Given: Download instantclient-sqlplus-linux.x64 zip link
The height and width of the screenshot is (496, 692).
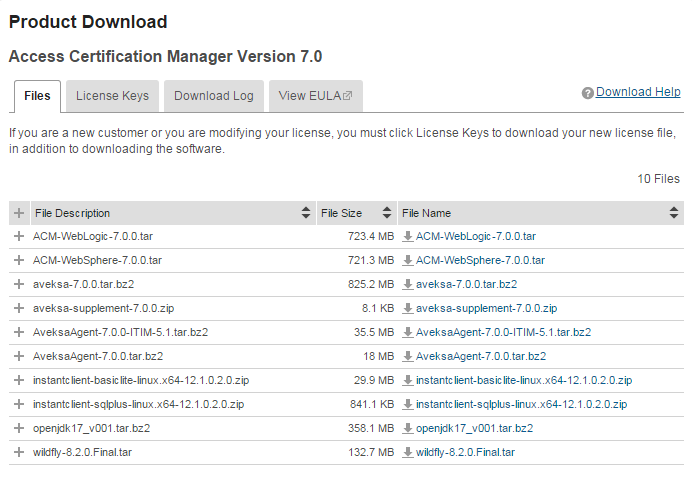Looking at the screenshot, I should pos(521,404).
